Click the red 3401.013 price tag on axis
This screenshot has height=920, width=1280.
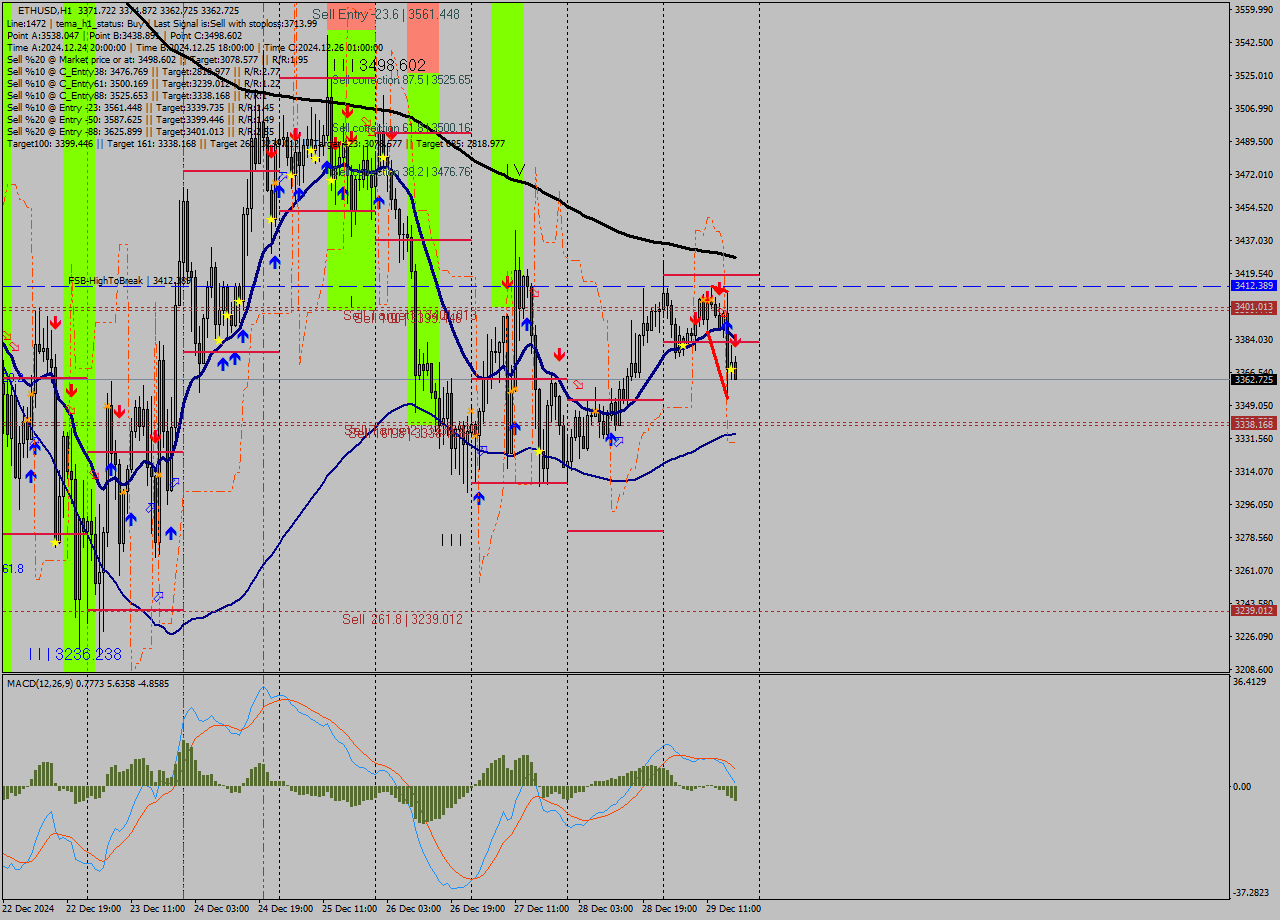pyautogui.click(x=1253, y=307)
